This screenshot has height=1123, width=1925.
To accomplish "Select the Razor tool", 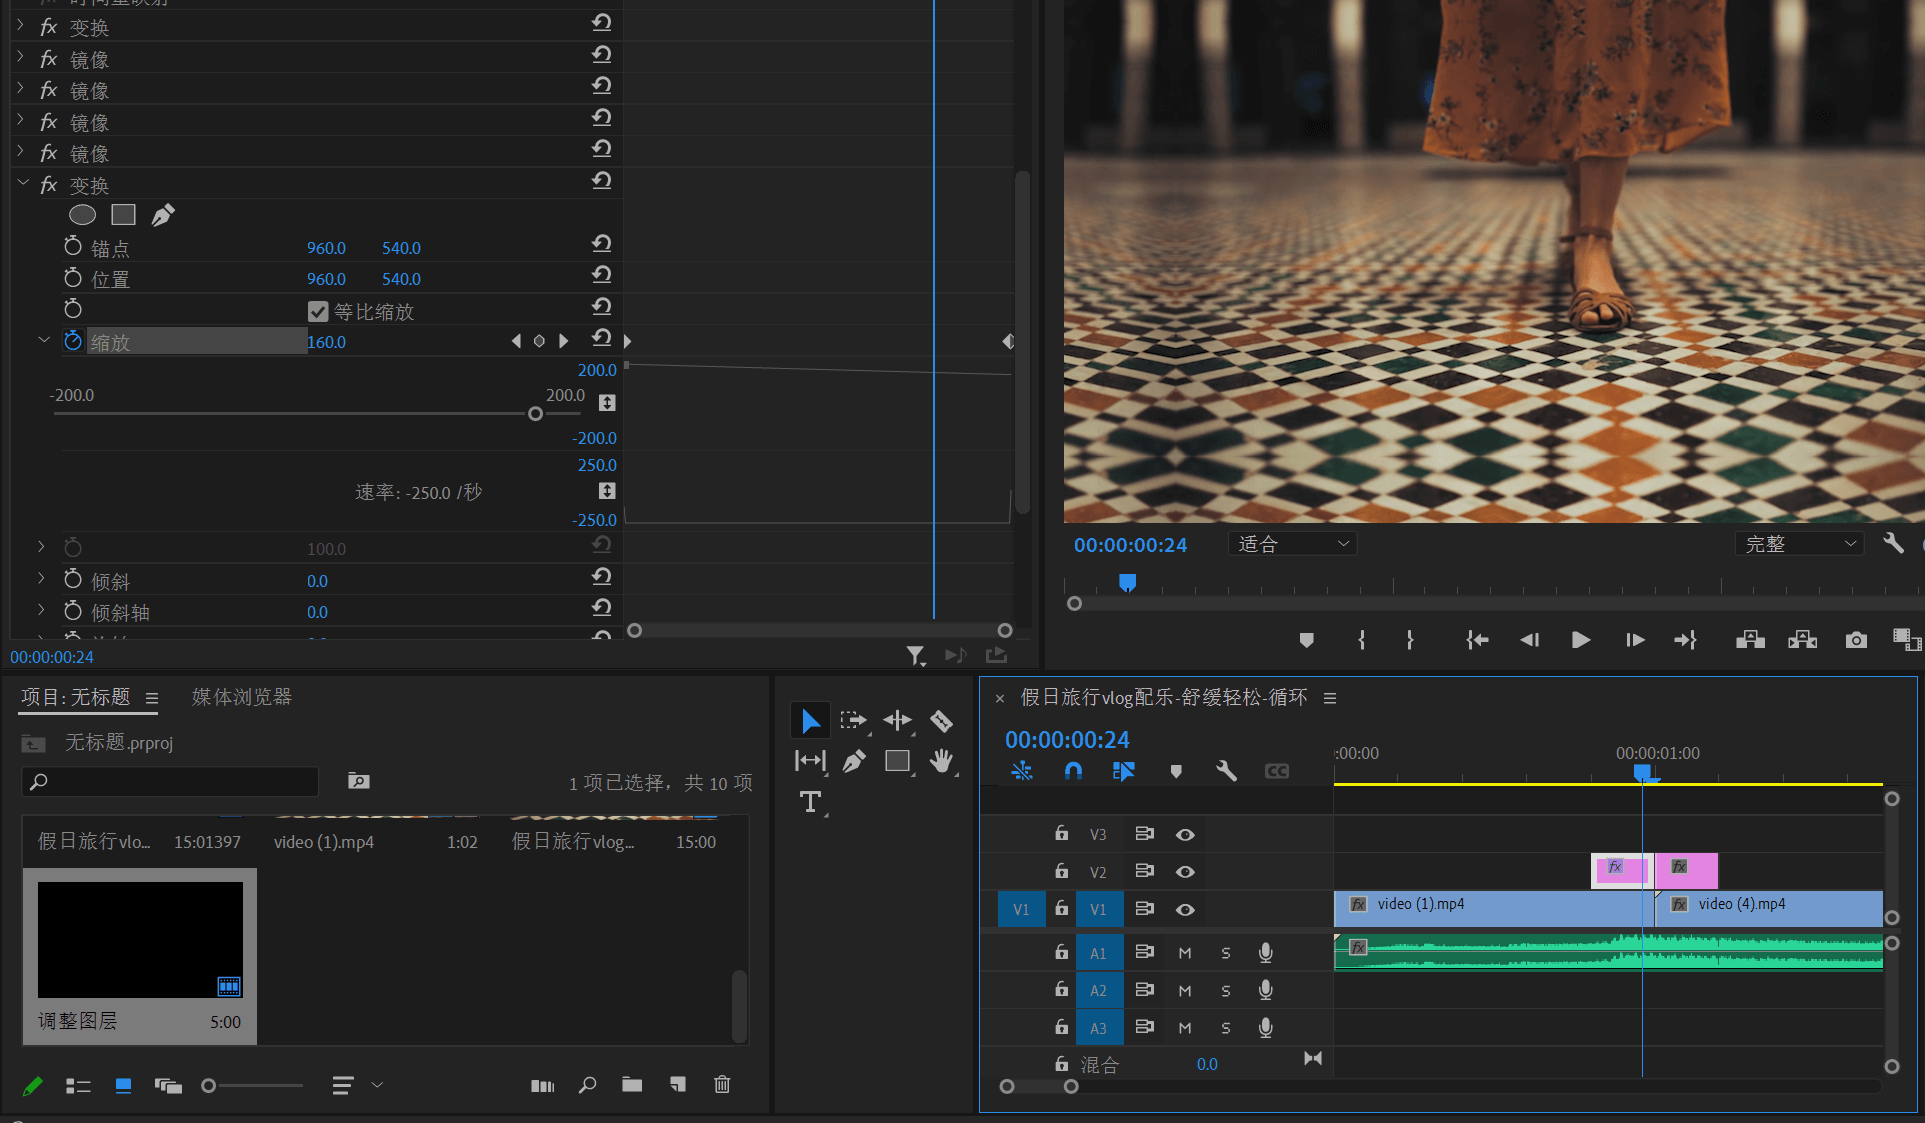I will (x=941, y=721).
